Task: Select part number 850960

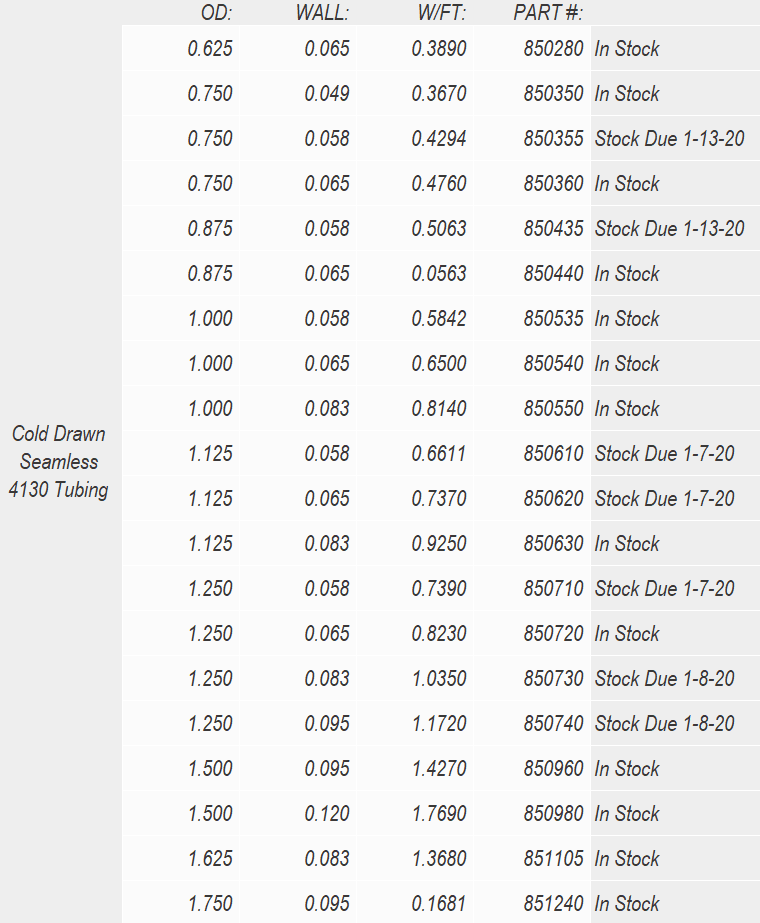Action: pos(553,769)
